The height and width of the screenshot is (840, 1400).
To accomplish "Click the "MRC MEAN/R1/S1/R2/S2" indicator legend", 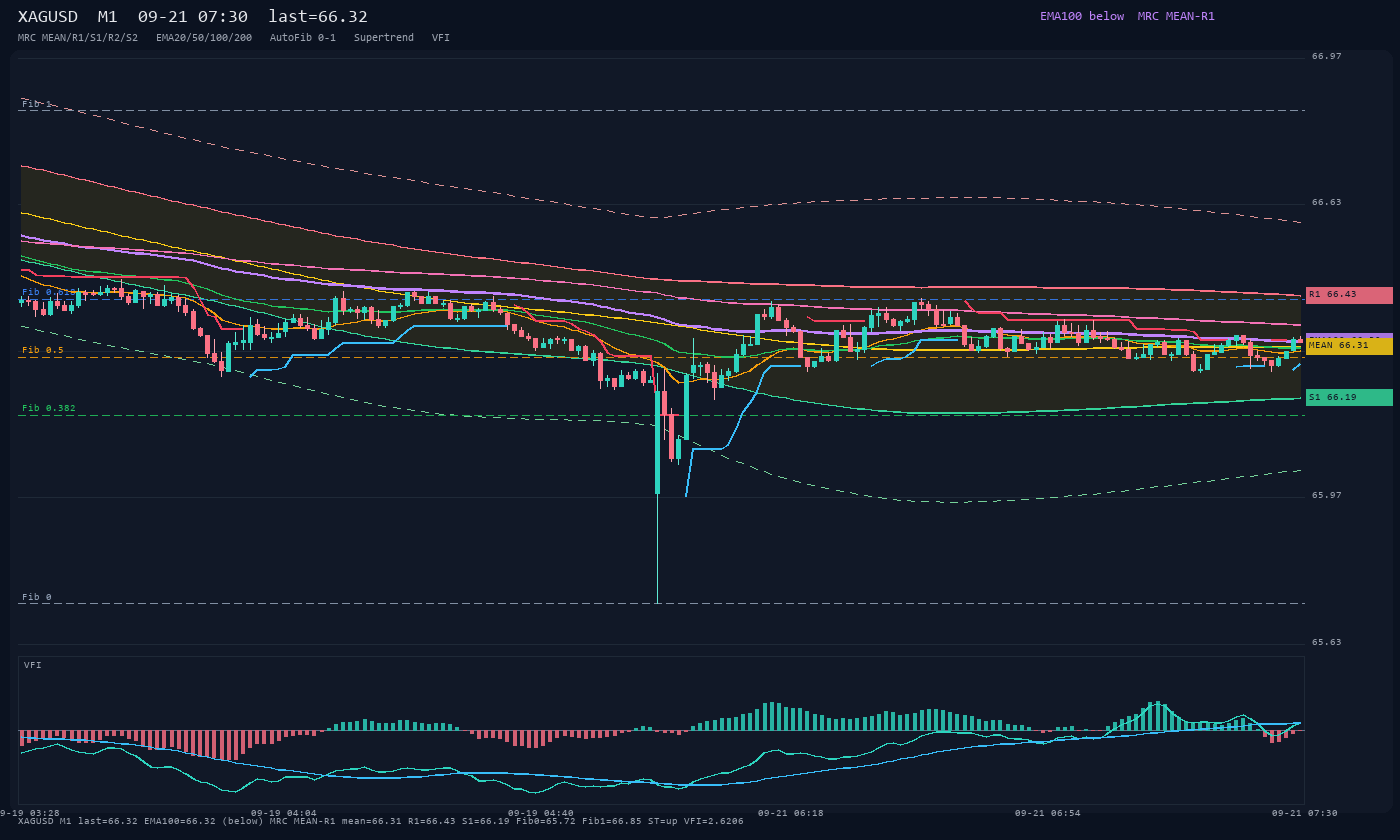I will pos(78,38).
